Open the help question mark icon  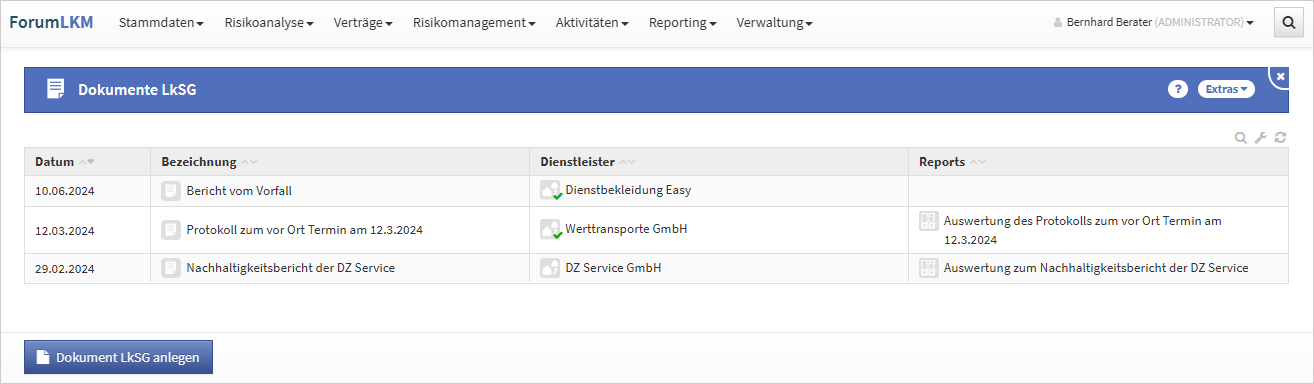1177,89
